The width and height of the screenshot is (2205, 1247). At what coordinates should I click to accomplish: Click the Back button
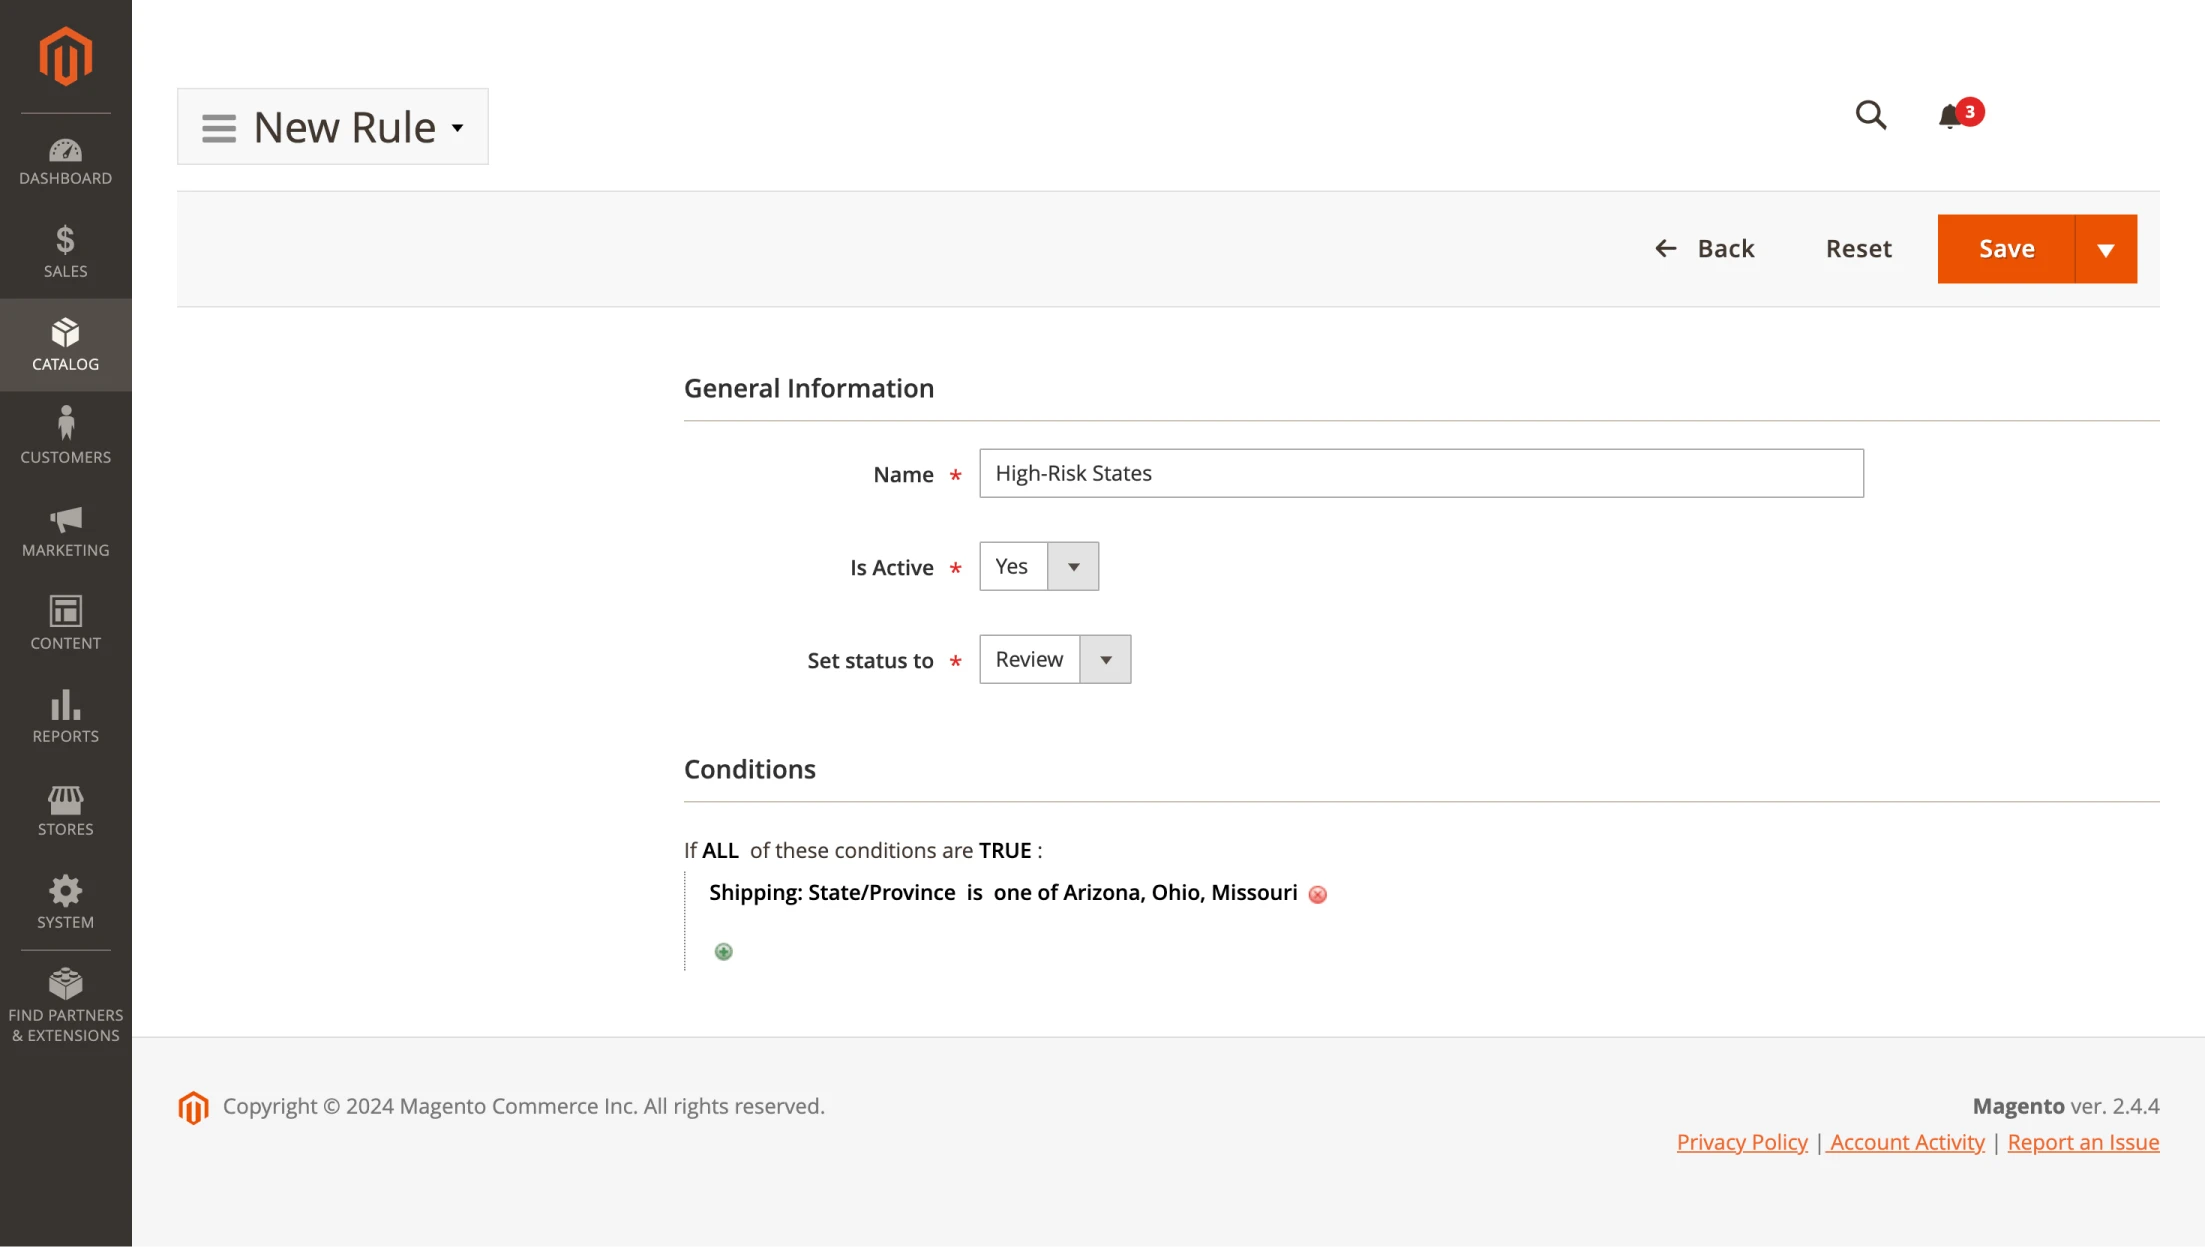[x=1705, y=249]
